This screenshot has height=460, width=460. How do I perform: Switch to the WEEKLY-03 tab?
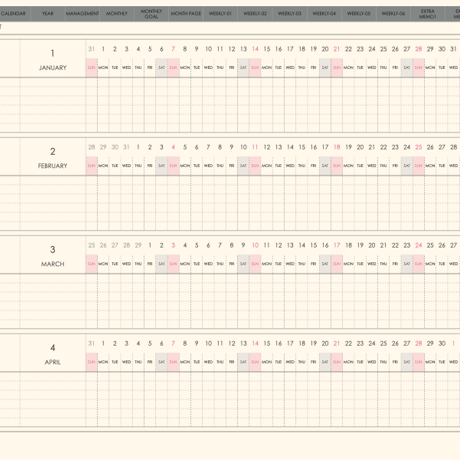click(x=290, y=14)
